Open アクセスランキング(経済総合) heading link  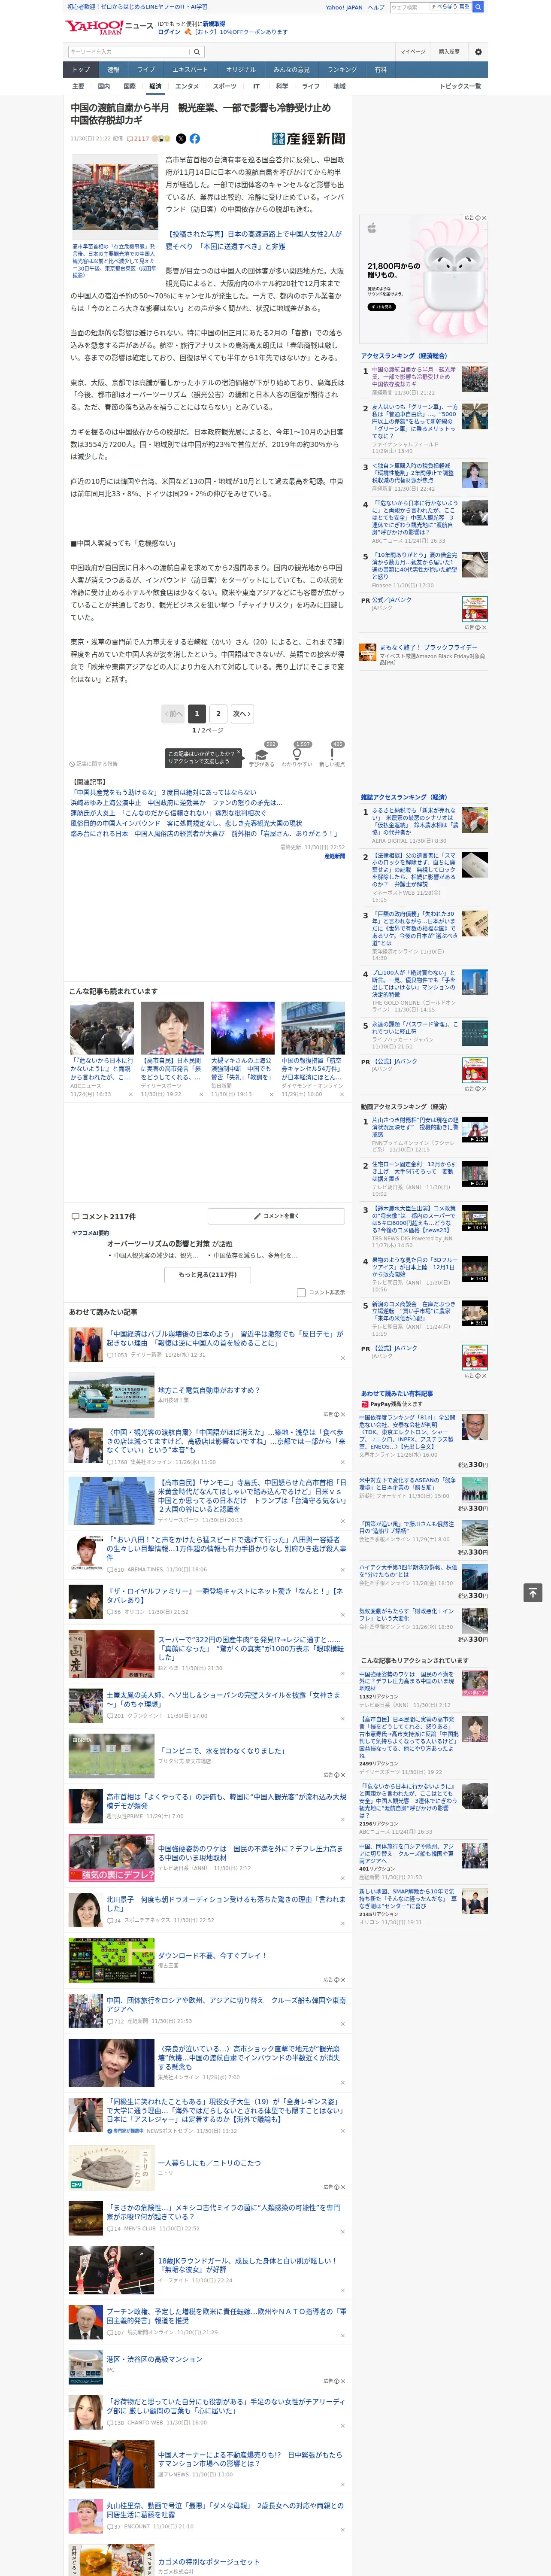404,355
